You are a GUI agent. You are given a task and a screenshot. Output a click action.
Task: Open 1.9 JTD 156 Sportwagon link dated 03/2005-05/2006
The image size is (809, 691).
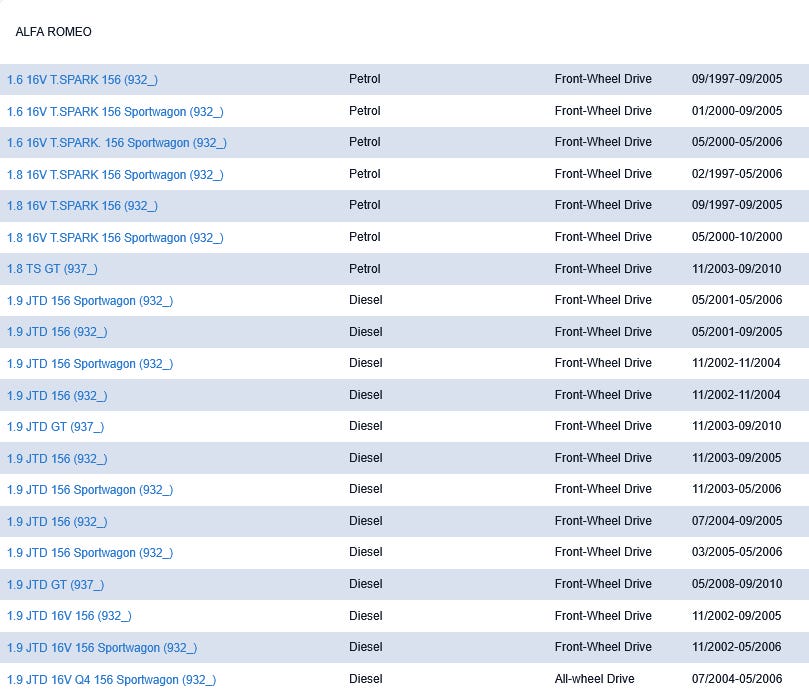(90, 552)
